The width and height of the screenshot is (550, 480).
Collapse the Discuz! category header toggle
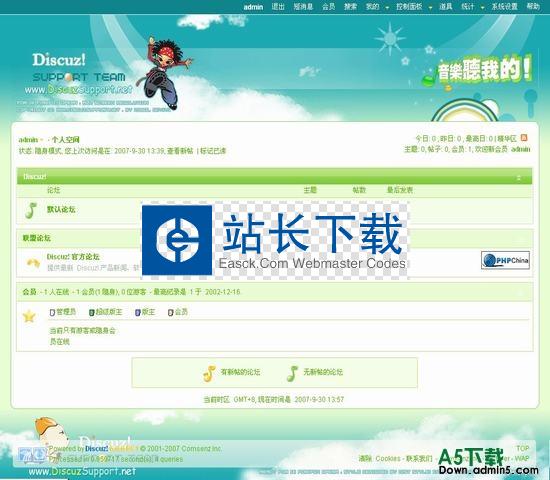click(x=518, y=178)
